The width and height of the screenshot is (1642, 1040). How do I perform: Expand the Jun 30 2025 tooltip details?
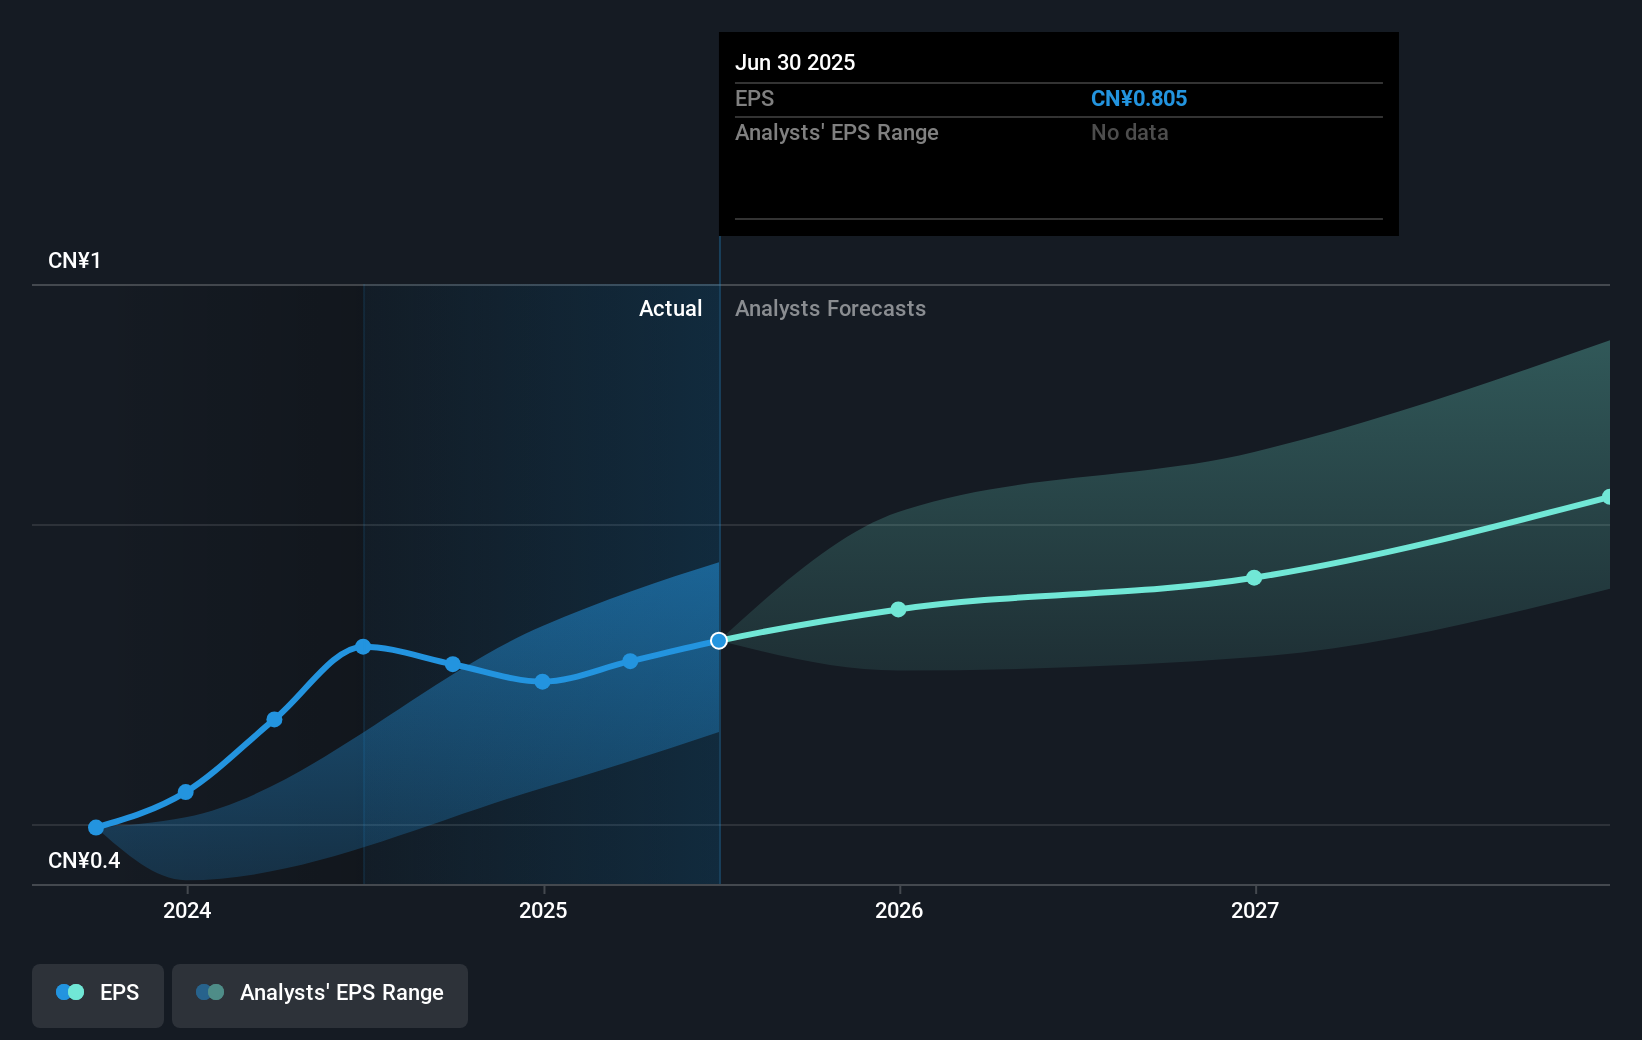click(795, 62)
